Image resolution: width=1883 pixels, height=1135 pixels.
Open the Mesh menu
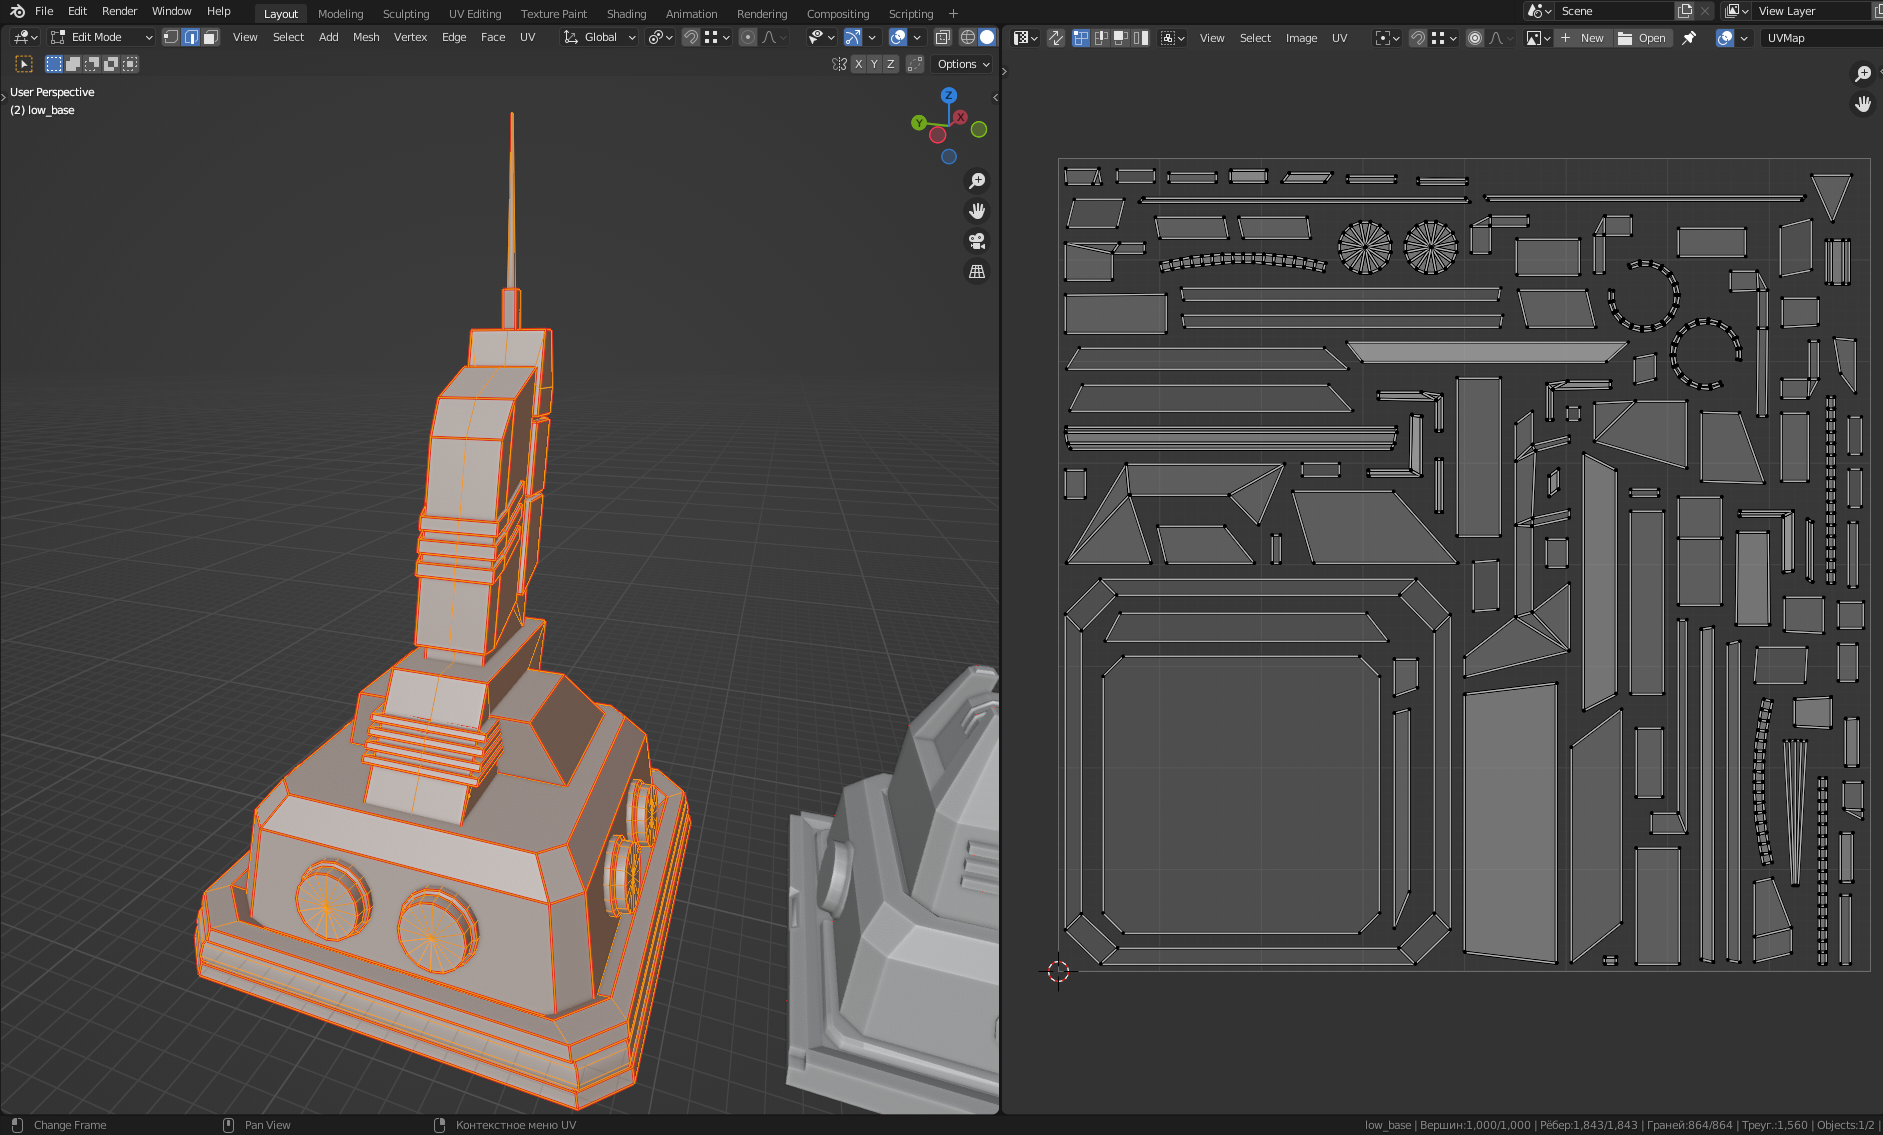366,37
